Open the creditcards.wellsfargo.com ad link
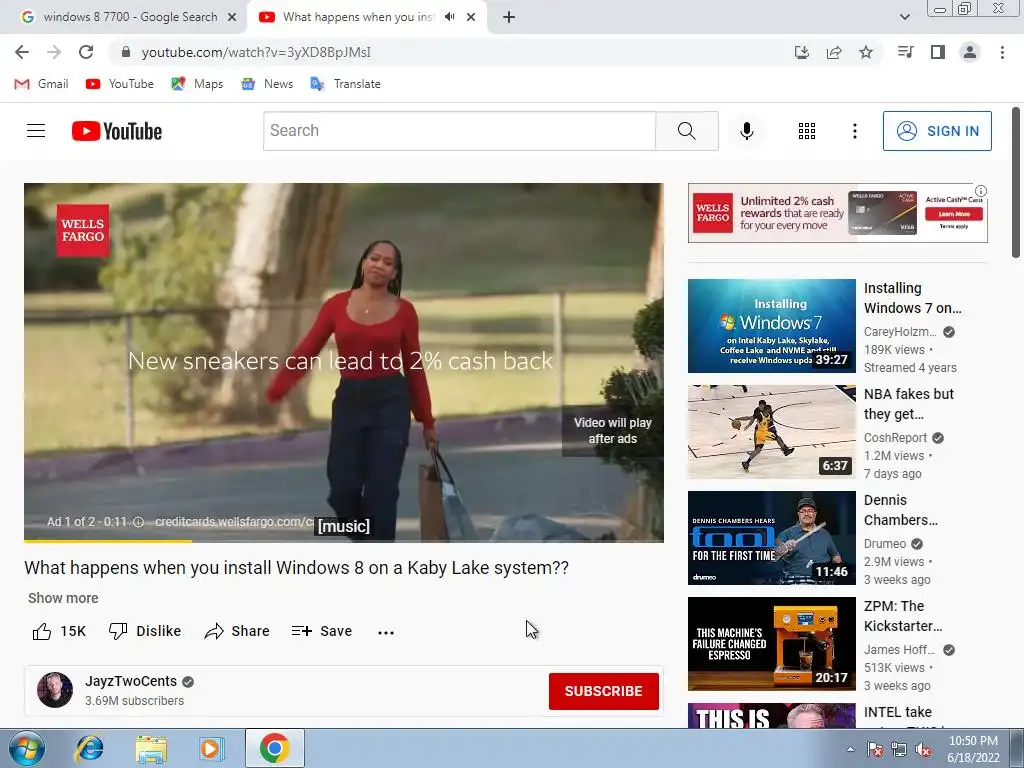 click(x=234, y=522)
